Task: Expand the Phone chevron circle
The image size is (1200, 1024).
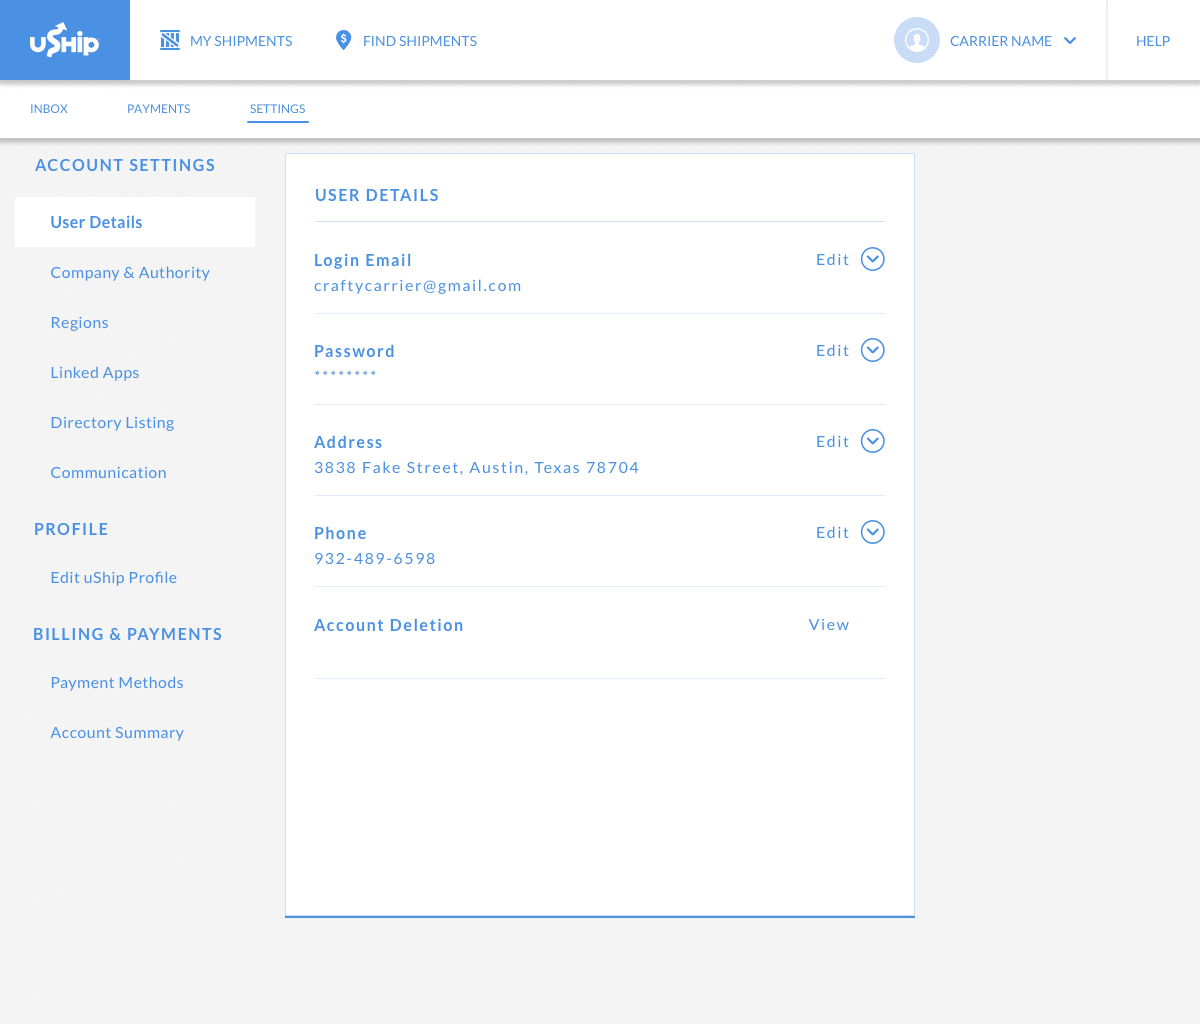Action: click(x=873, y=532)
